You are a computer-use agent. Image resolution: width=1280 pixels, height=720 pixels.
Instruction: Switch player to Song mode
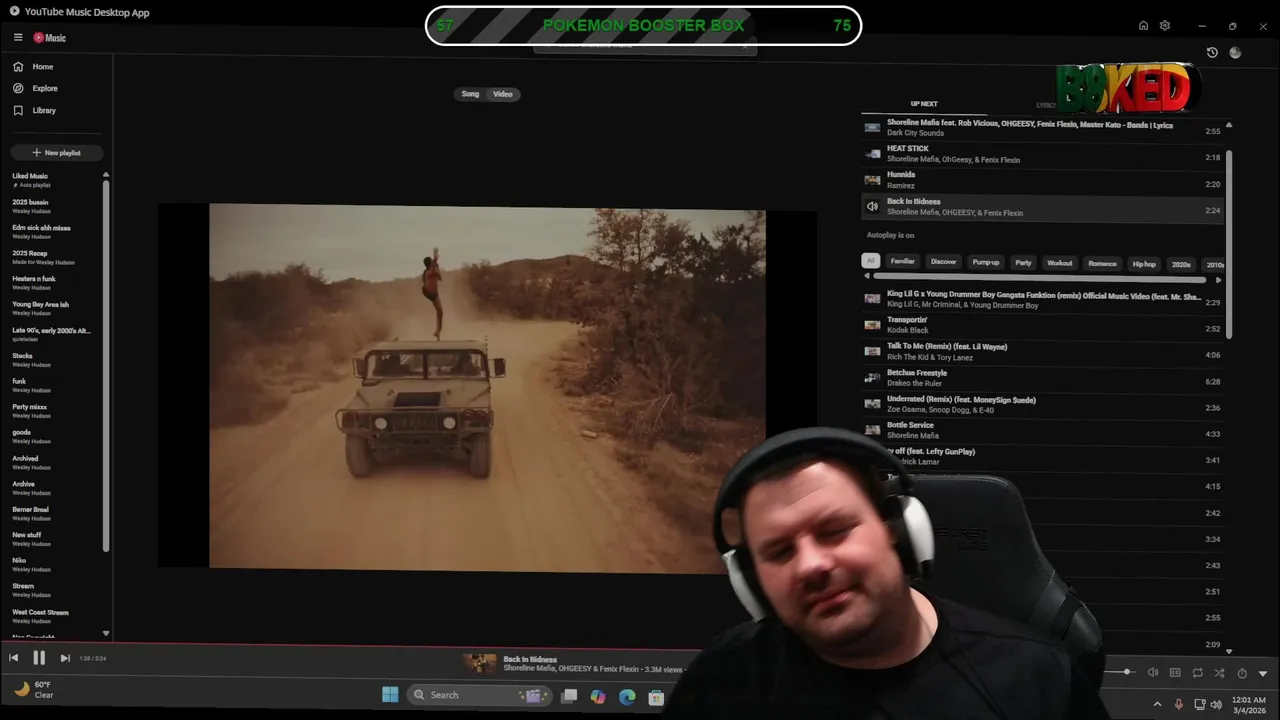point(470,94)
